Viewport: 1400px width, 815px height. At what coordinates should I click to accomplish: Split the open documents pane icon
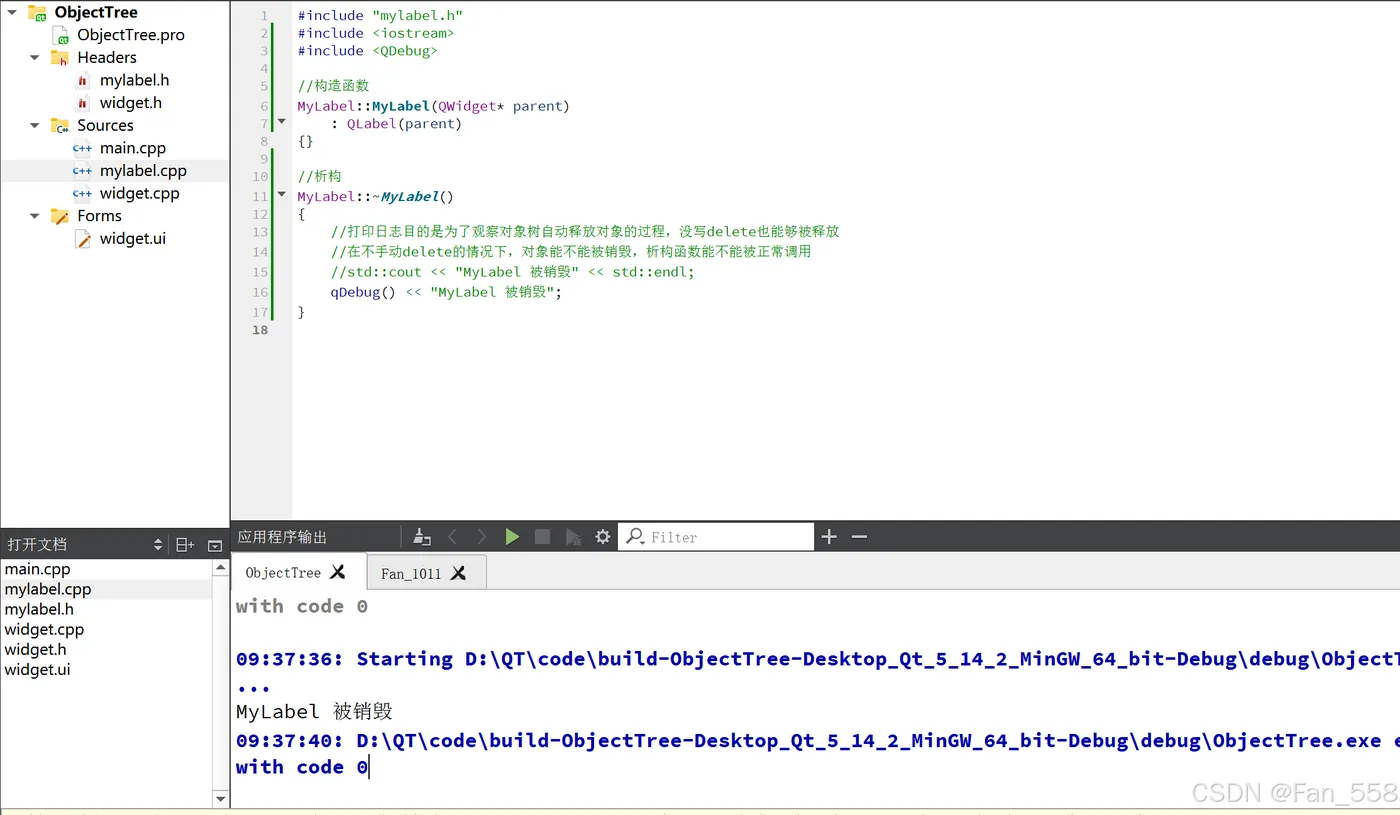(185, 545)
